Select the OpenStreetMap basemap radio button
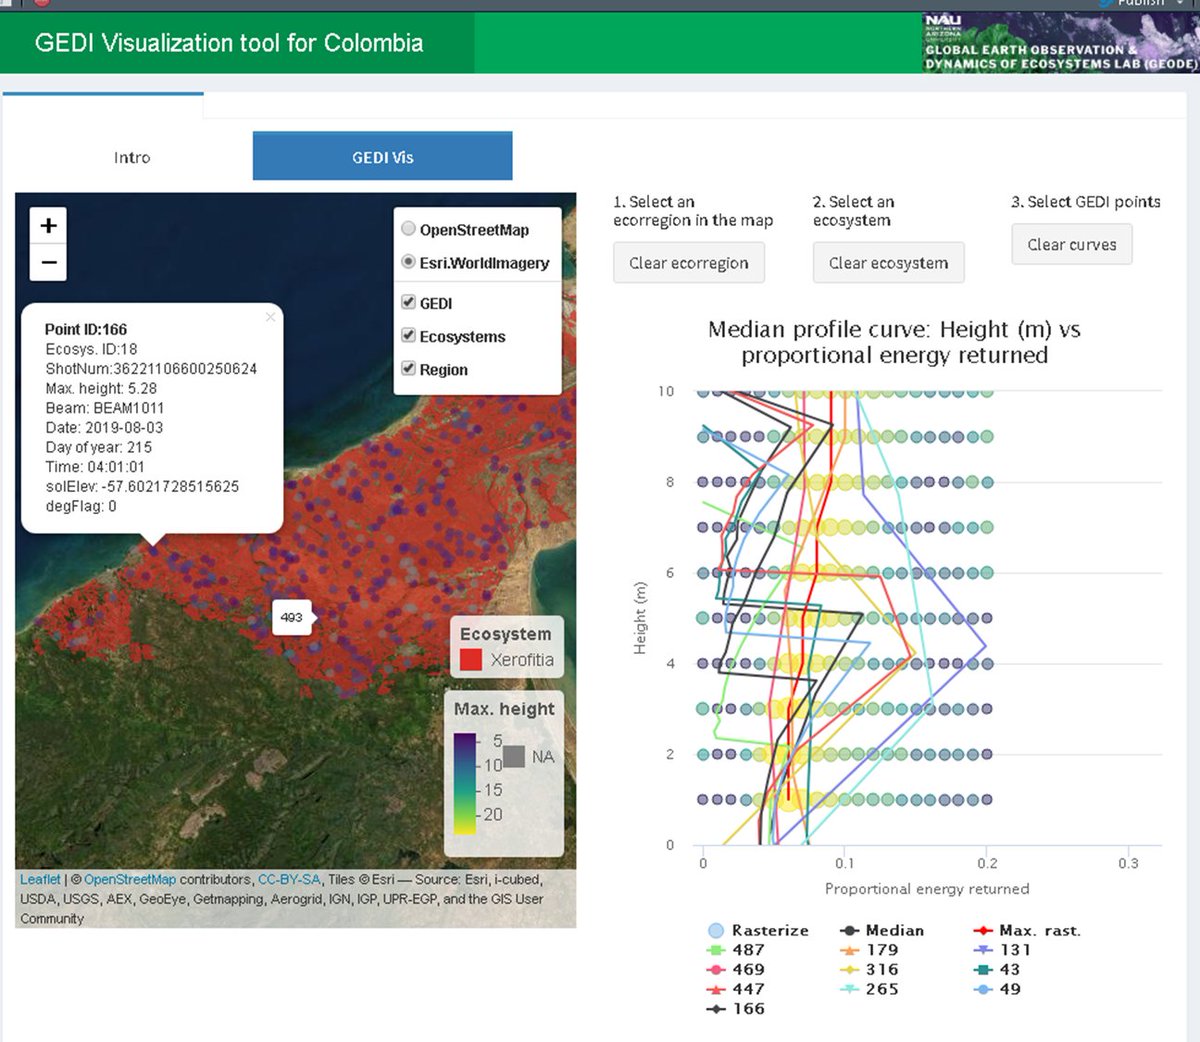 pos(408,228)
